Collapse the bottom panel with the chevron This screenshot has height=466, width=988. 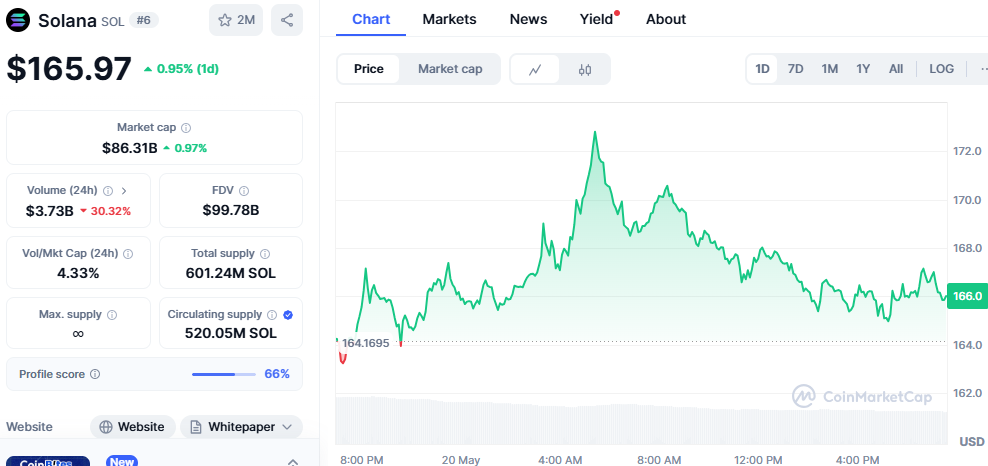coord(292,462)
